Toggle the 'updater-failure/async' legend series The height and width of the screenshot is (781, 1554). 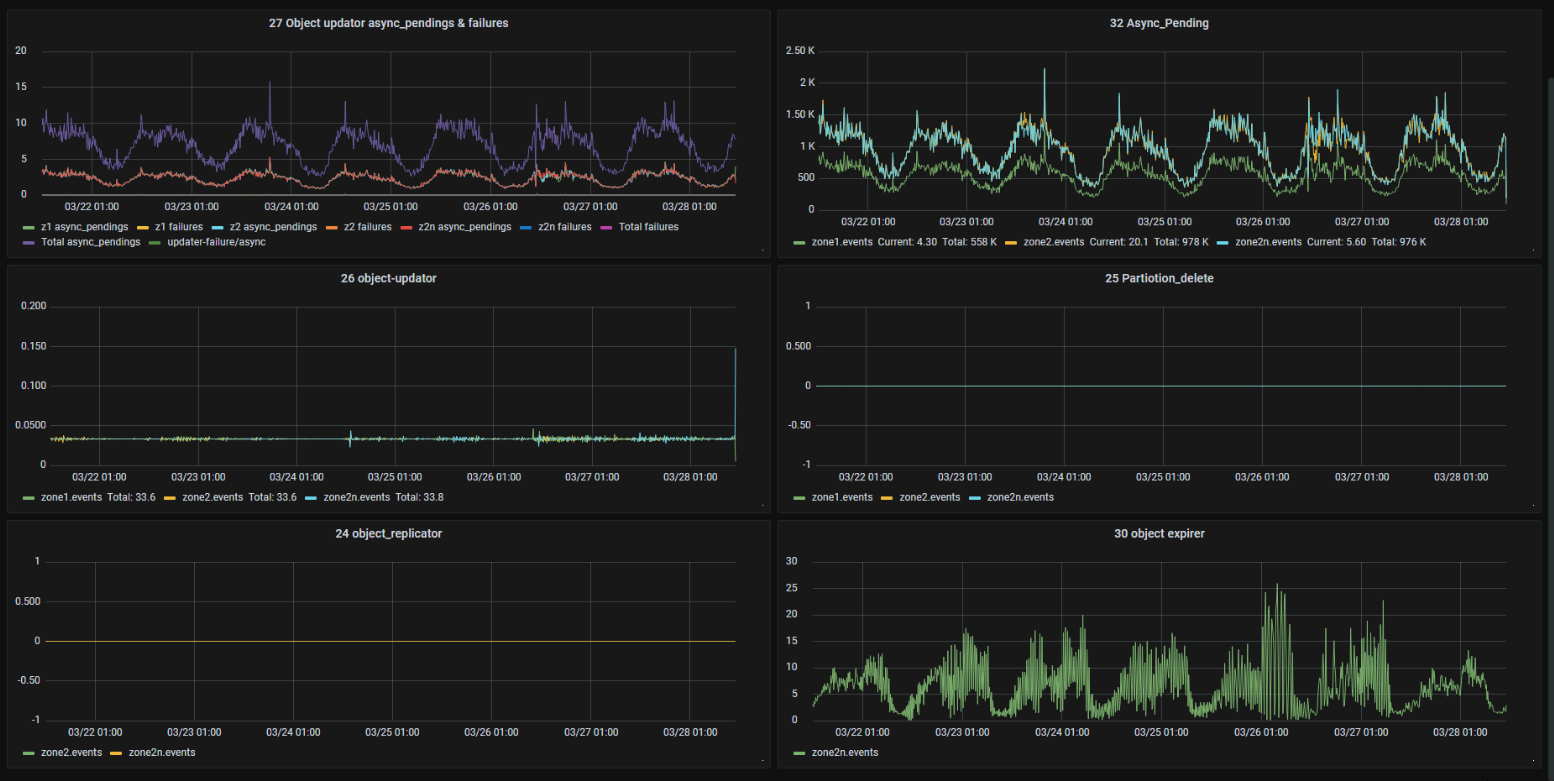click(x=216, y=242)
